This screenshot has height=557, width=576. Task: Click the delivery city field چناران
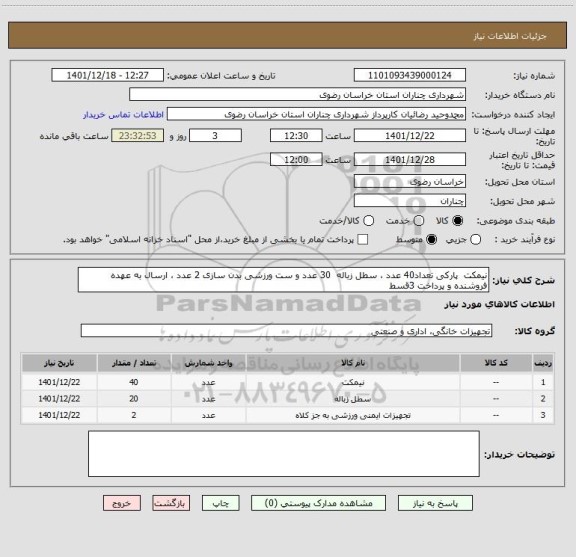pyautogui.click(x=410, y=201)
